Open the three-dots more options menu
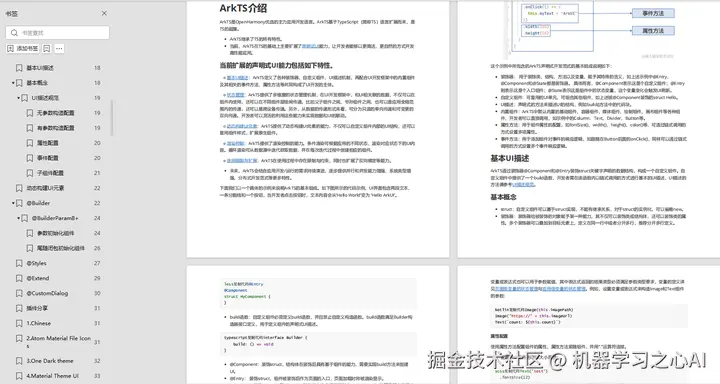720x384 pixels. tap(59, 48)
